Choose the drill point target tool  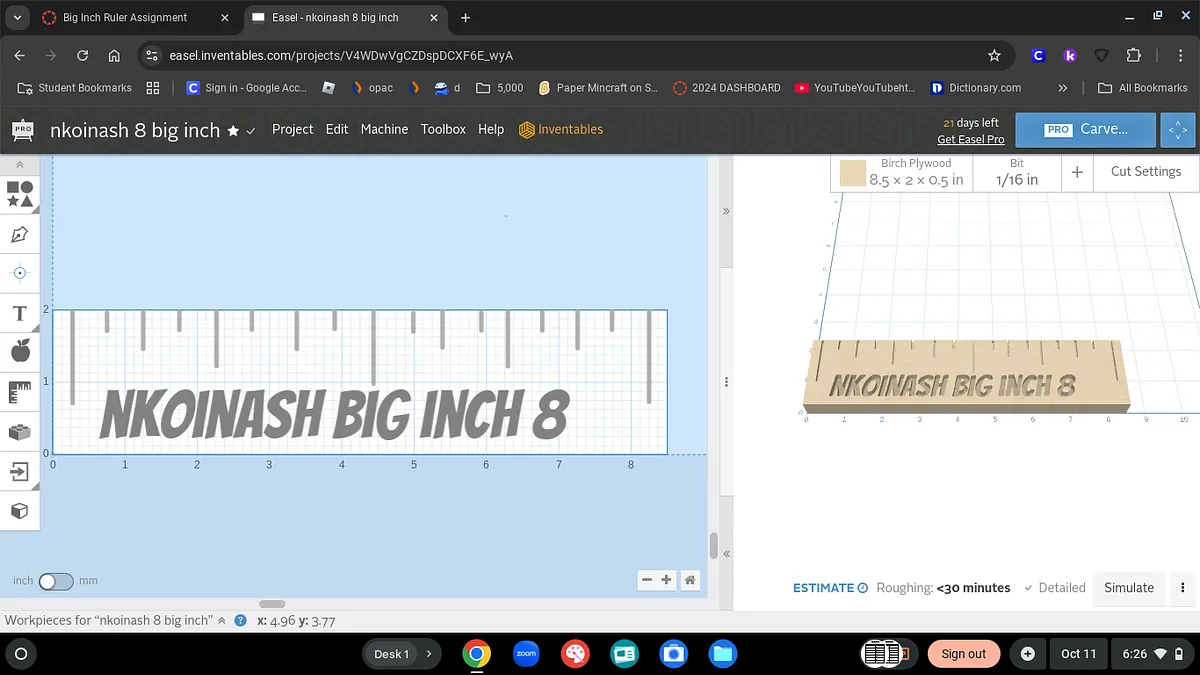[20, 273]
